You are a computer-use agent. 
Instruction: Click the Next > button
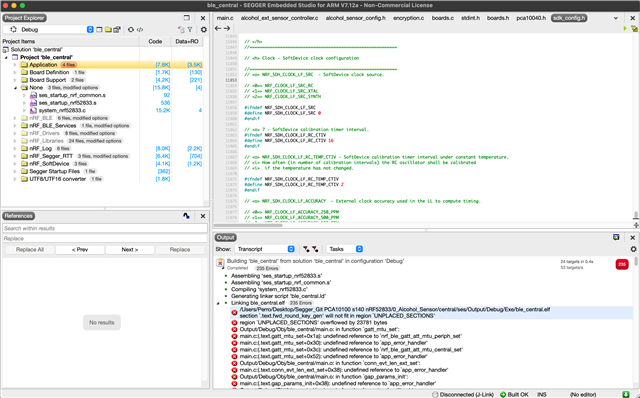[130, 249]
